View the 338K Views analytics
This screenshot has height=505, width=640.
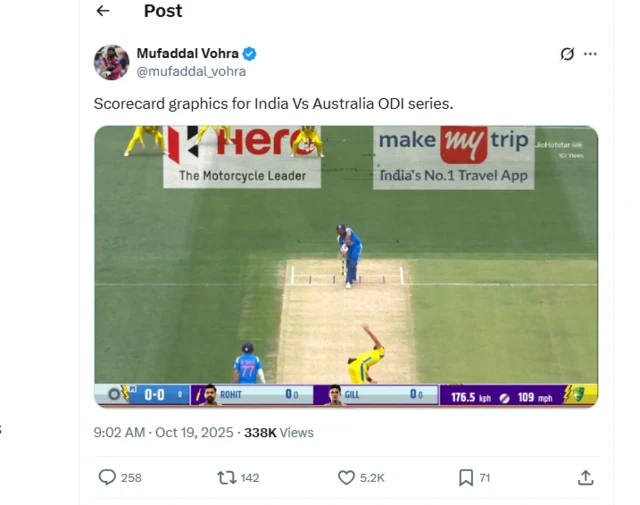279,433
